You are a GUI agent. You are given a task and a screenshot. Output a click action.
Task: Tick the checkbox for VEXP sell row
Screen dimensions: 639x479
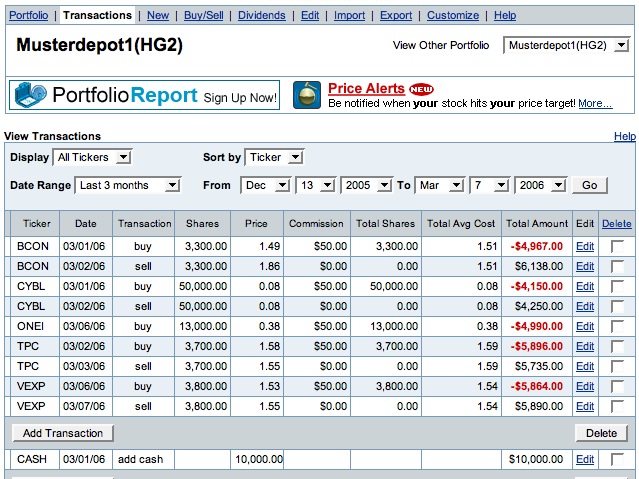click(617, 406)
